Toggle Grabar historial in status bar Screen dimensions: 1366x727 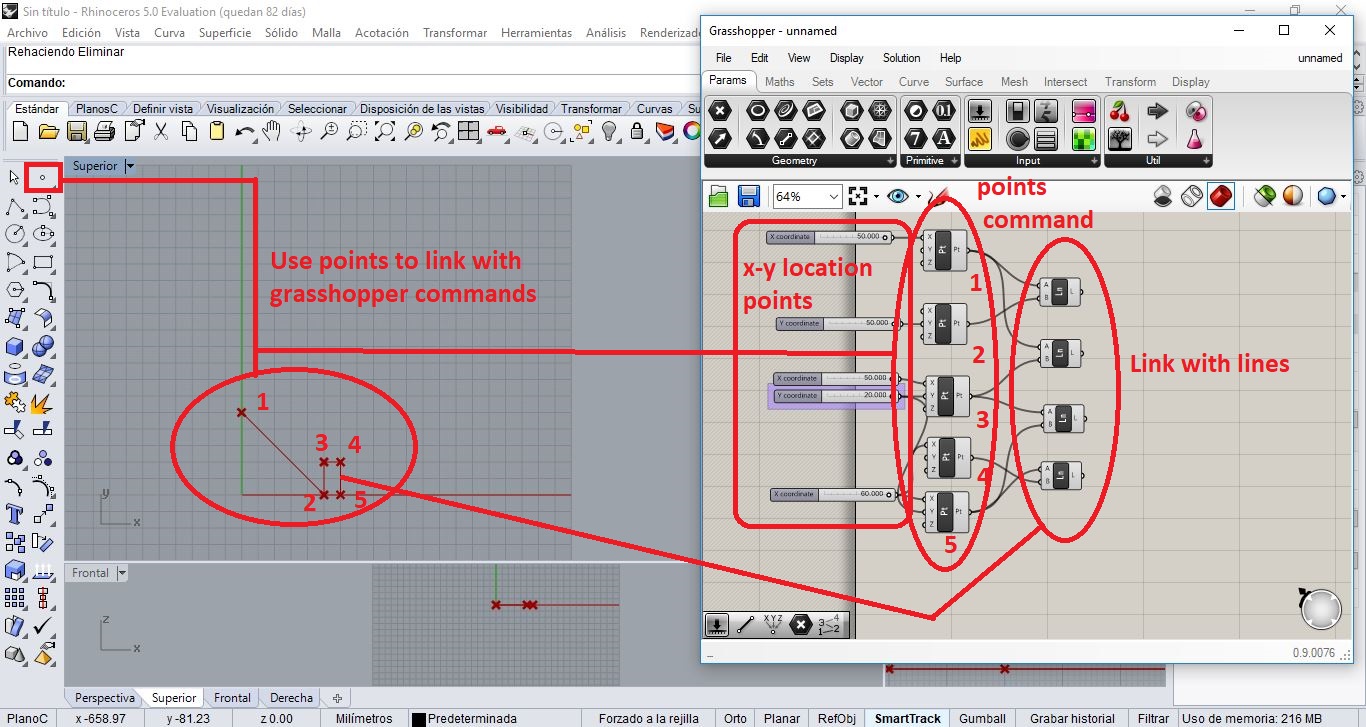coord(1072,718)
